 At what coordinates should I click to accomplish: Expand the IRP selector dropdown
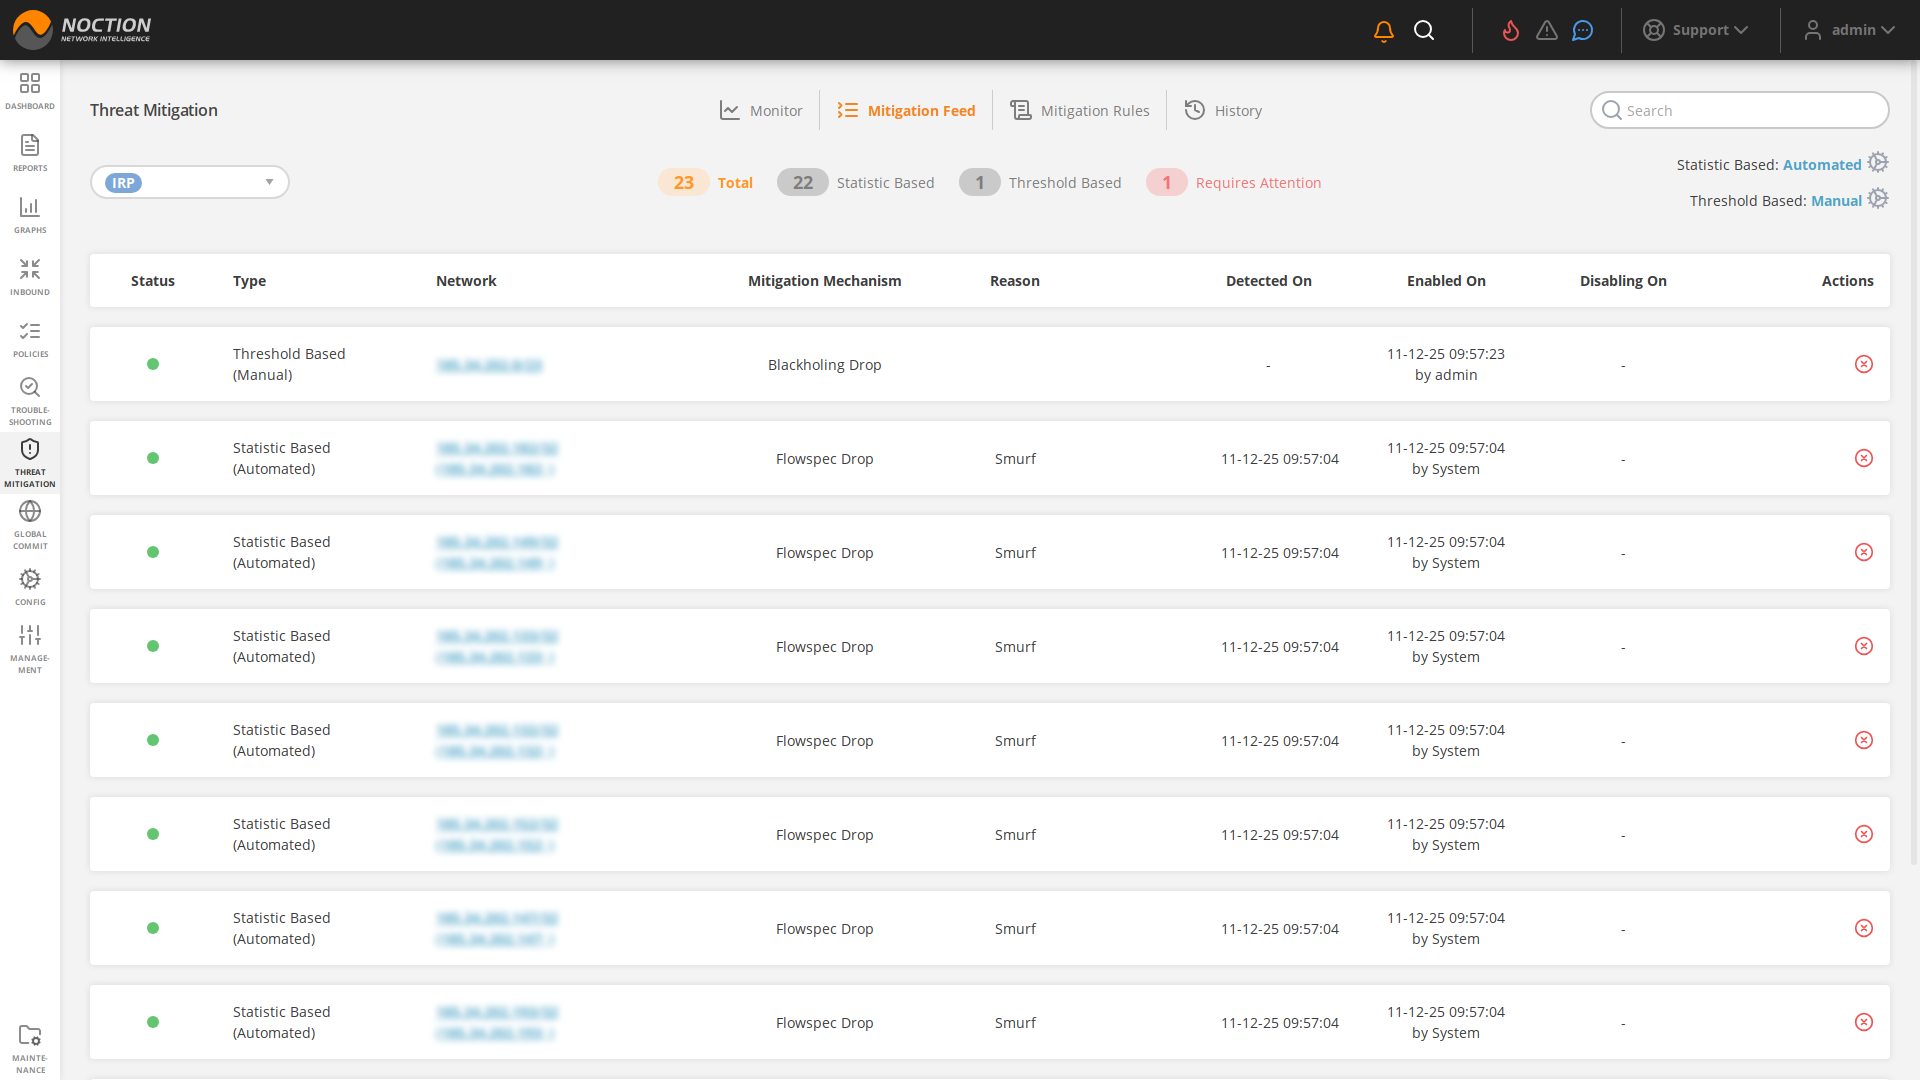click(268, 182)
